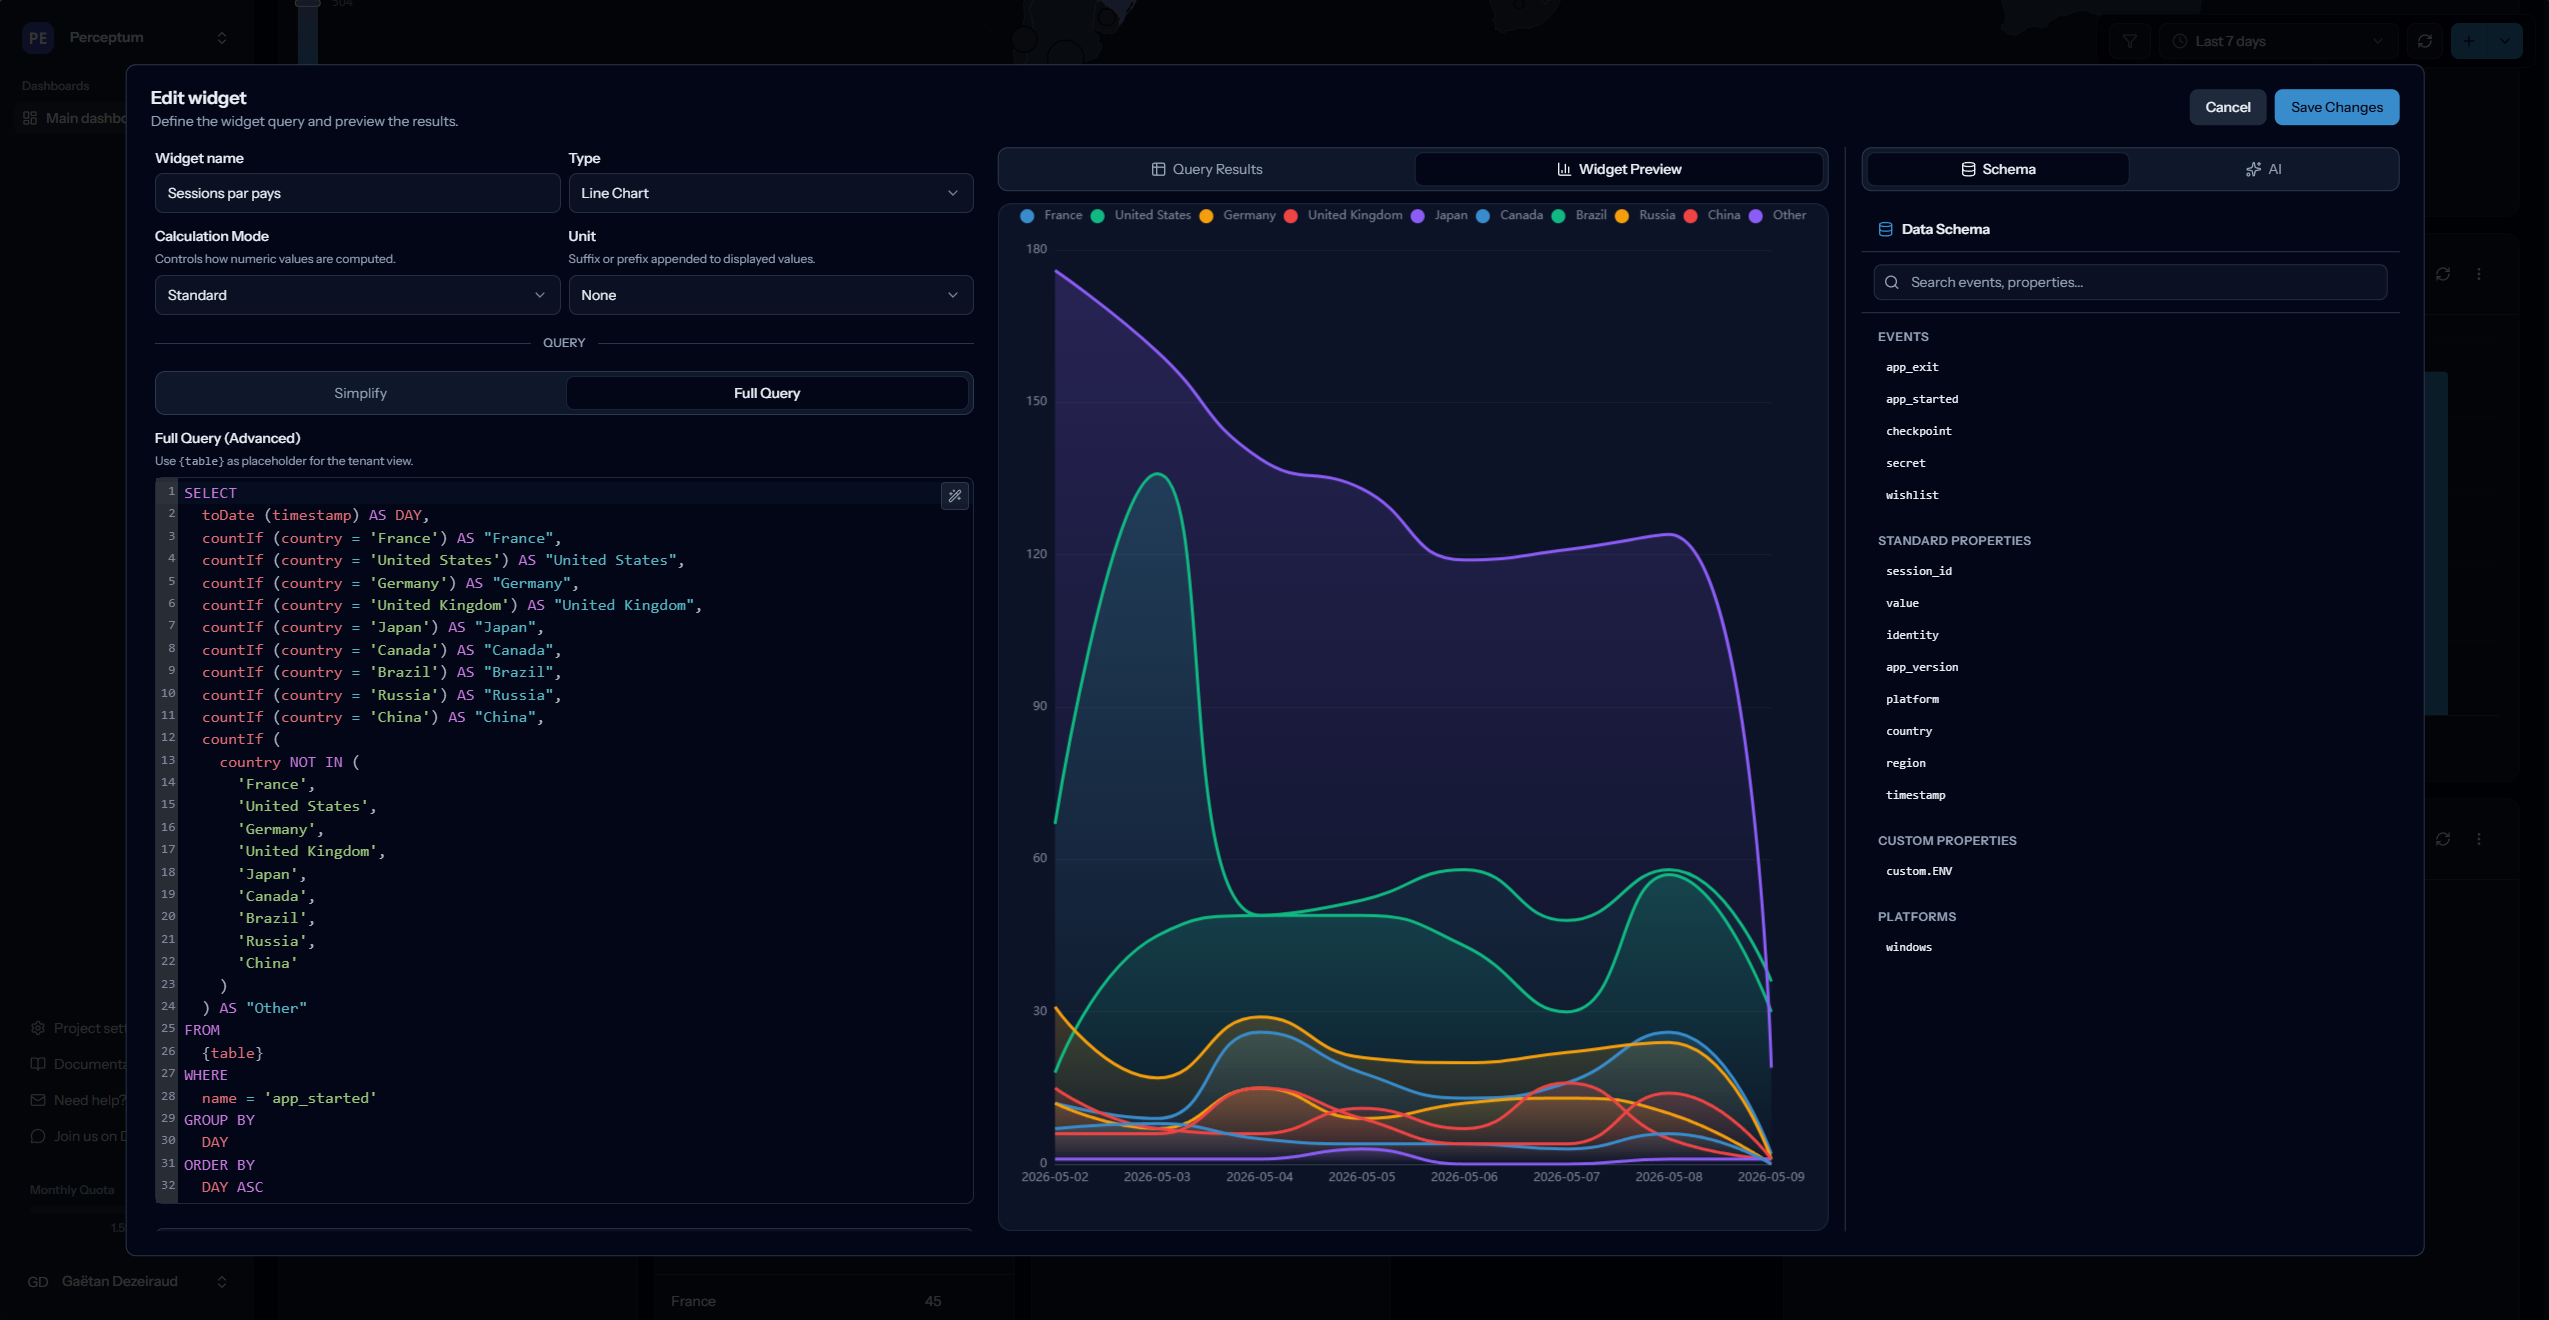Click the timestamp property in schema
2549x1320 pixels.
1915,795
